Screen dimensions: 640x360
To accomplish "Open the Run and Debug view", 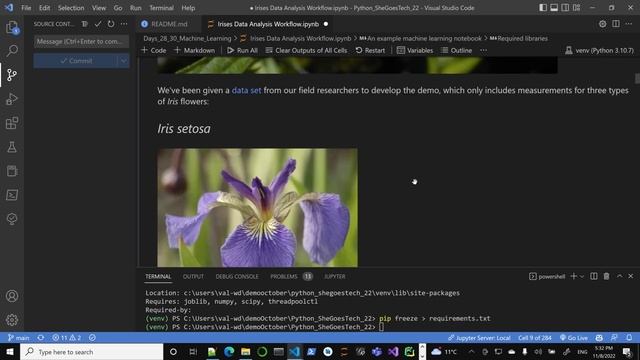I will click(12, 99).
